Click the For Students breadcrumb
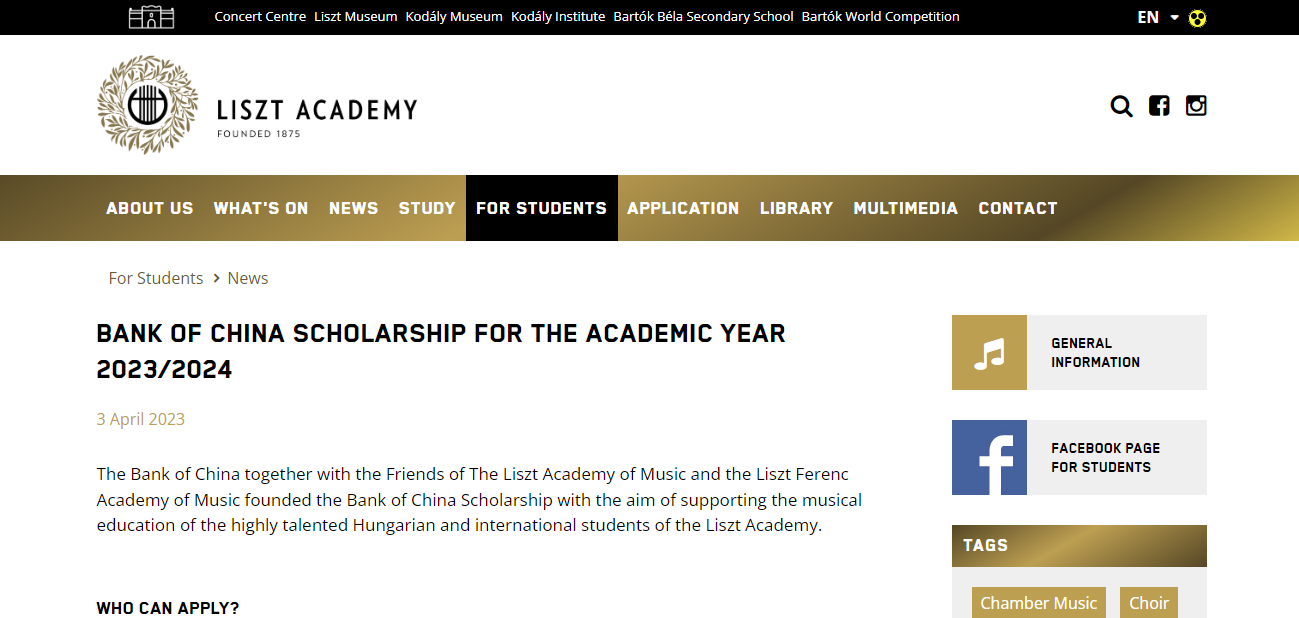Viewport: 1299px width, 618px height. 156,278
